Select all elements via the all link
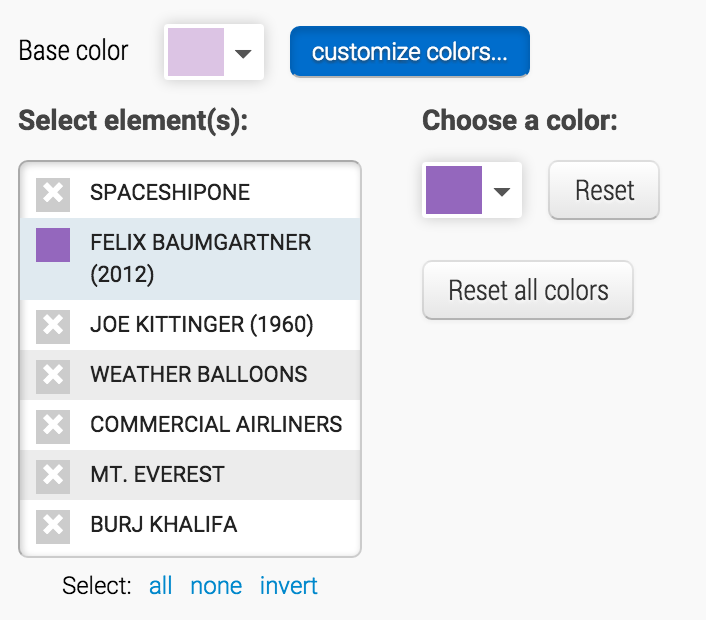Screen dimensions: 706x620 pyautogui.click(x=160, y=586)
